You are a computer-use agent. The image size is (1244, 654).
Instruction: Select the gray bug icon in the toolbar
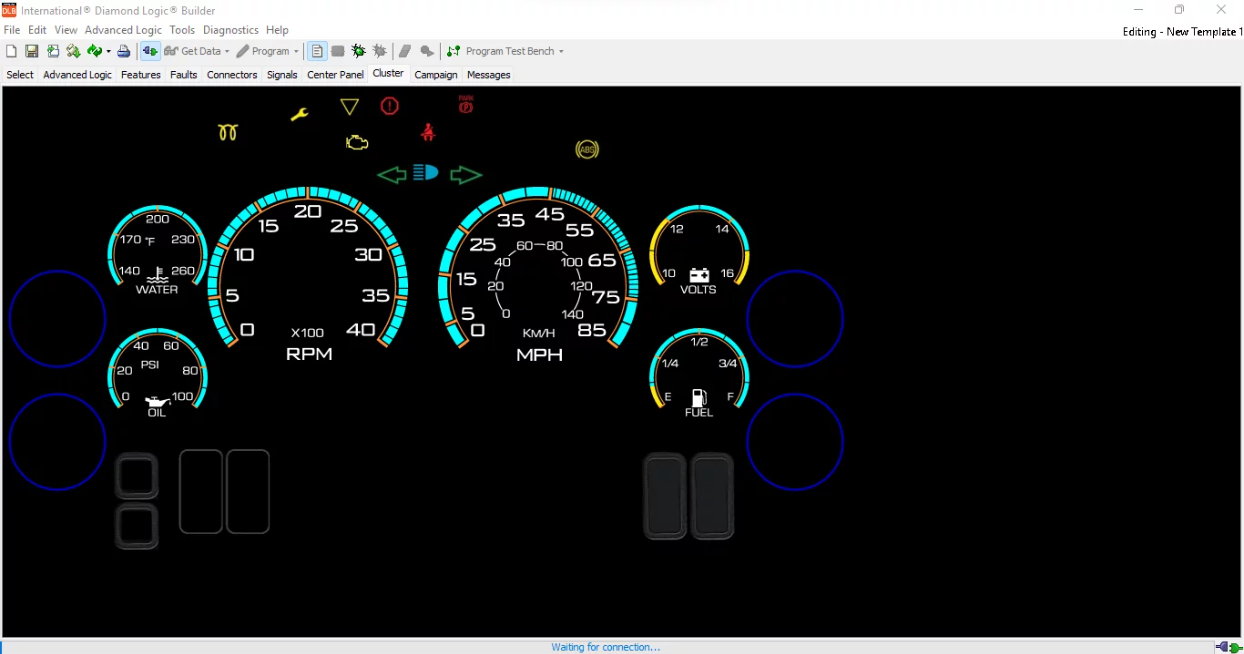click(x=379, y=50)
